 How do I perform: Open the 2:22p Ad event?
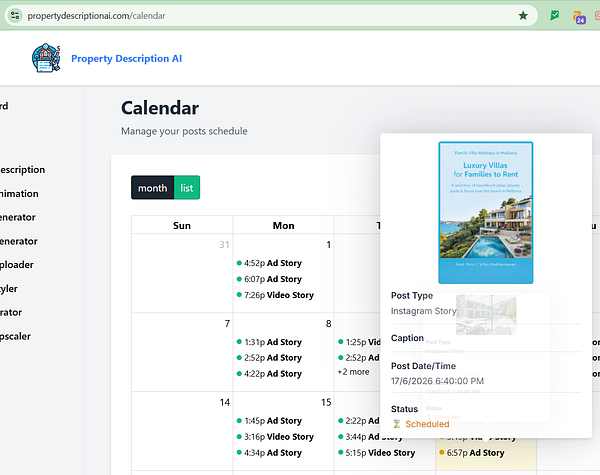click(x=359, y=421)
